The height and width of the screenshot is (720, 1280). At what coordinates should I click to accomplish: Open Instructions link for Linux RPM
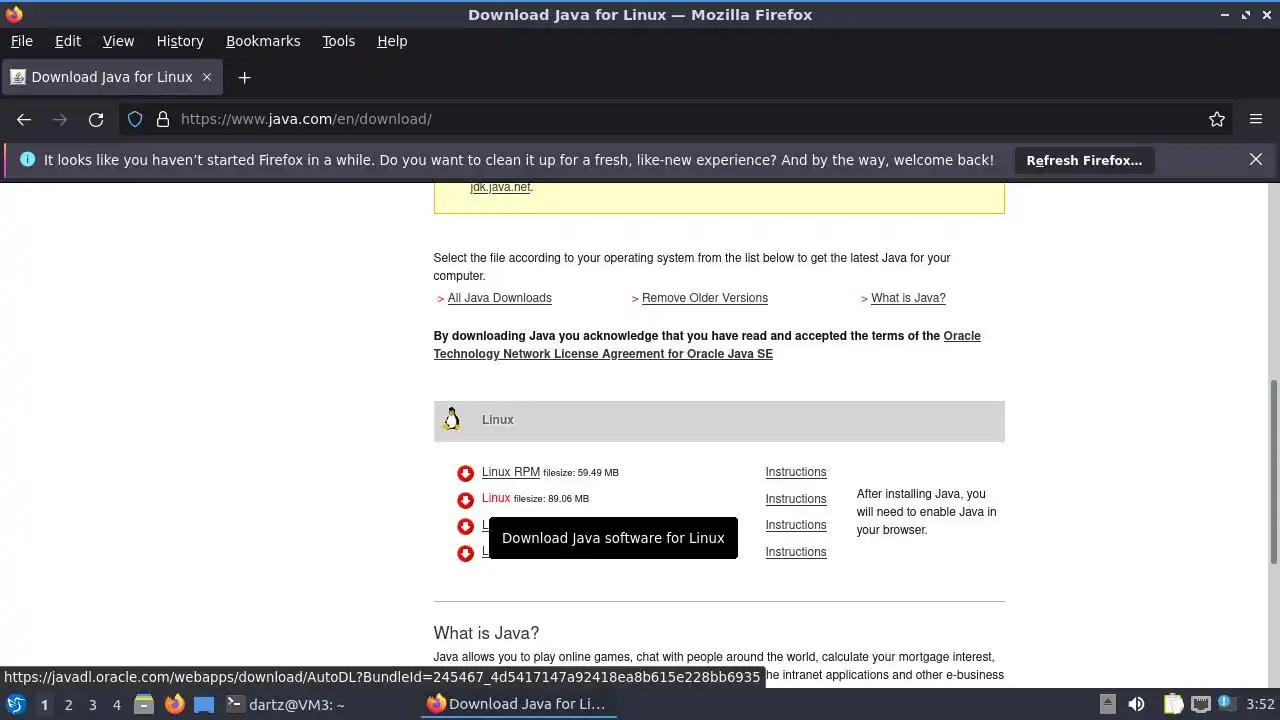[x=796, y=472]
